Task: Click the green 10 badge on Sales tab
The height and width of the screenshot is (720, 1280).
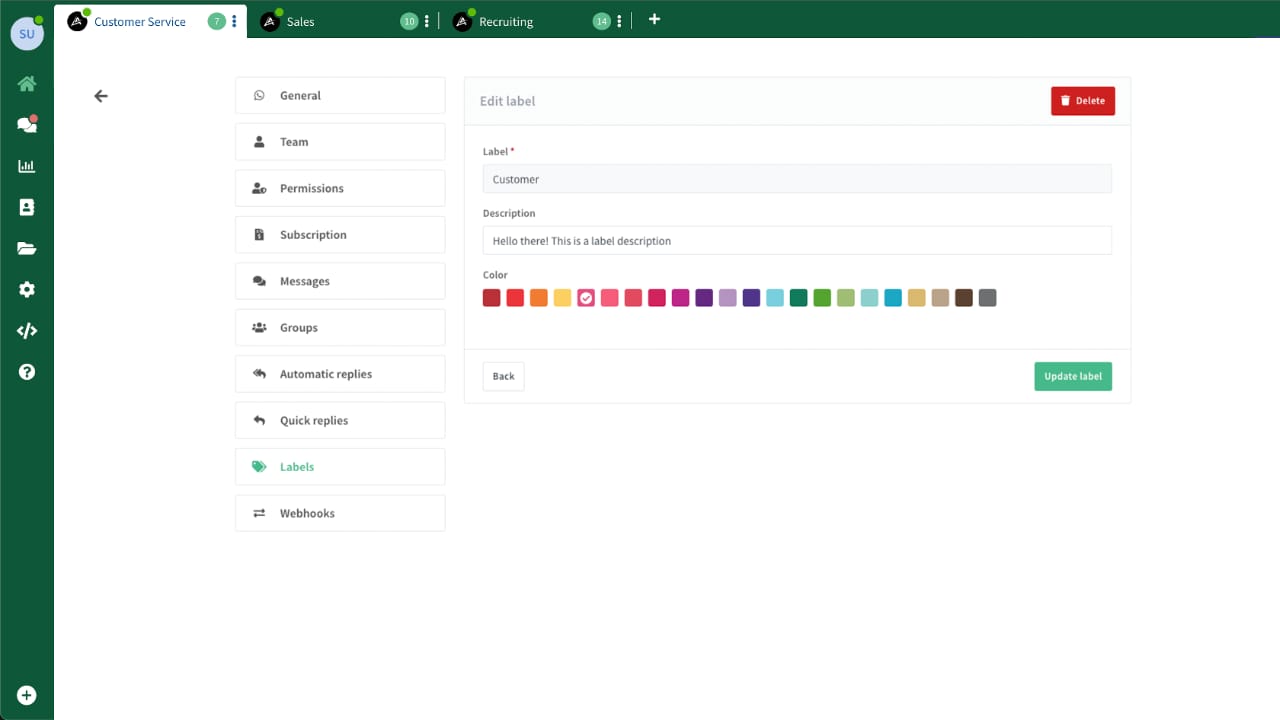Action: [409, 21]
